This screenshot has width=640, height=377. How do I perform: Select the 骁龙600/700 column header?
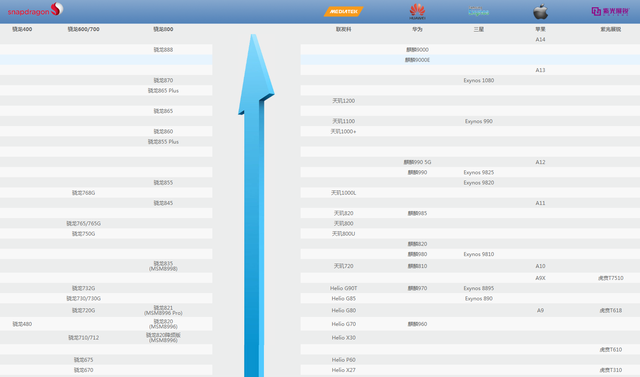pyautogui.click(x=83, y=29)
